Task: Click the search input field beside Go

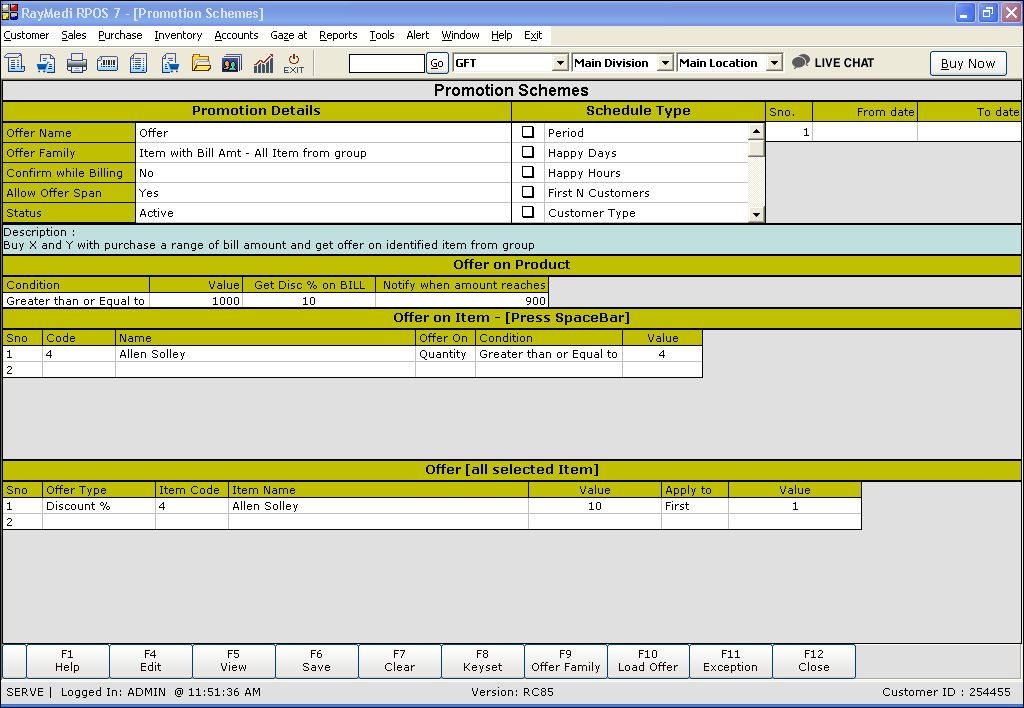Action: 386,63
